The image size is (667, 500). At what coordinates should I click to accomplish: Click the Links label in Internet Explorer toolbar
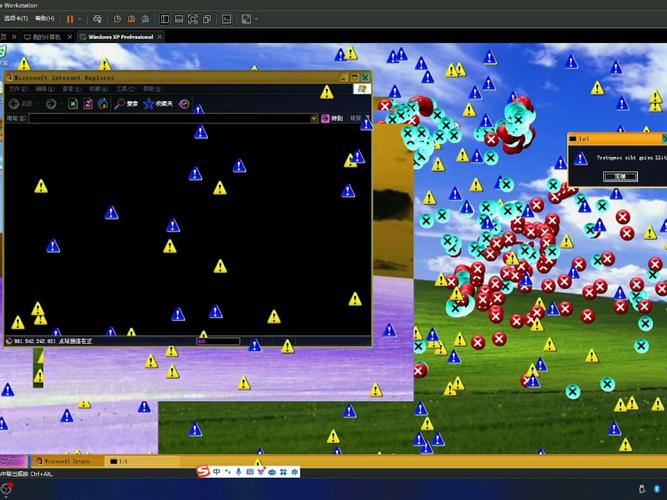(355, 118)
